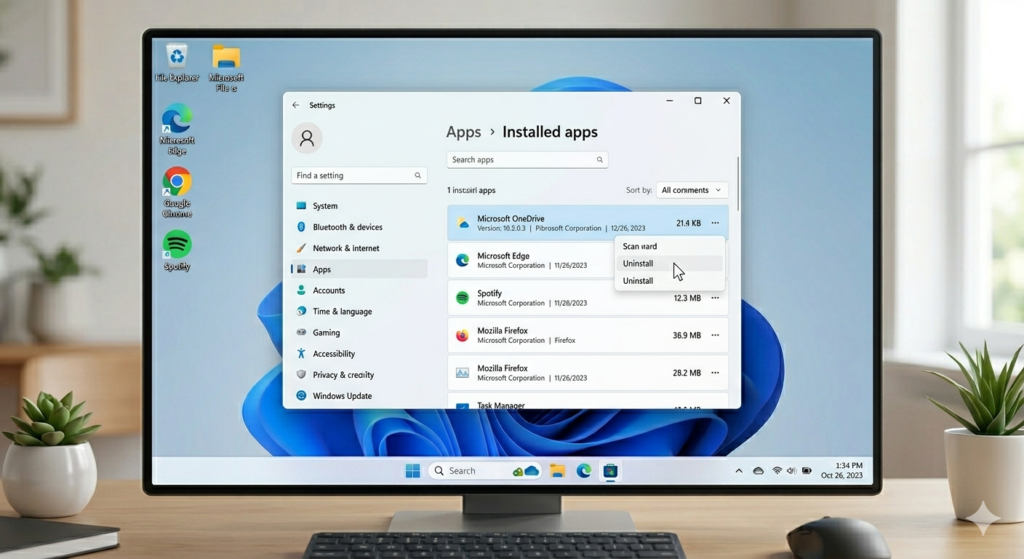Click the OneDrive cloud tray icon
This screenshot has height=559, width=1024.
point(758,471)
